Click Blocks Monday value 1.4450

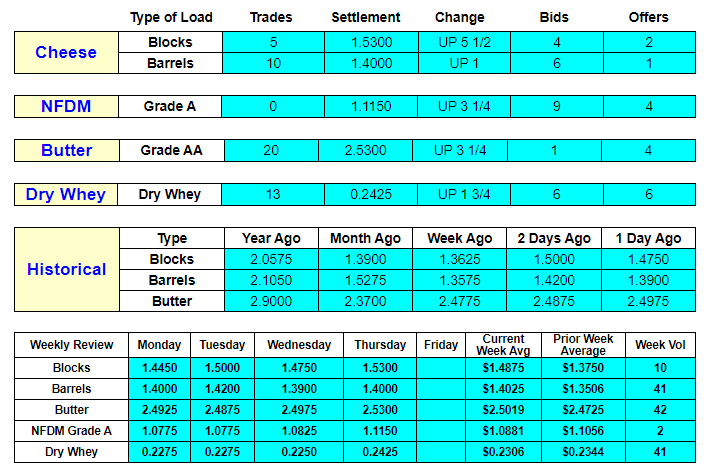[159, 368]
